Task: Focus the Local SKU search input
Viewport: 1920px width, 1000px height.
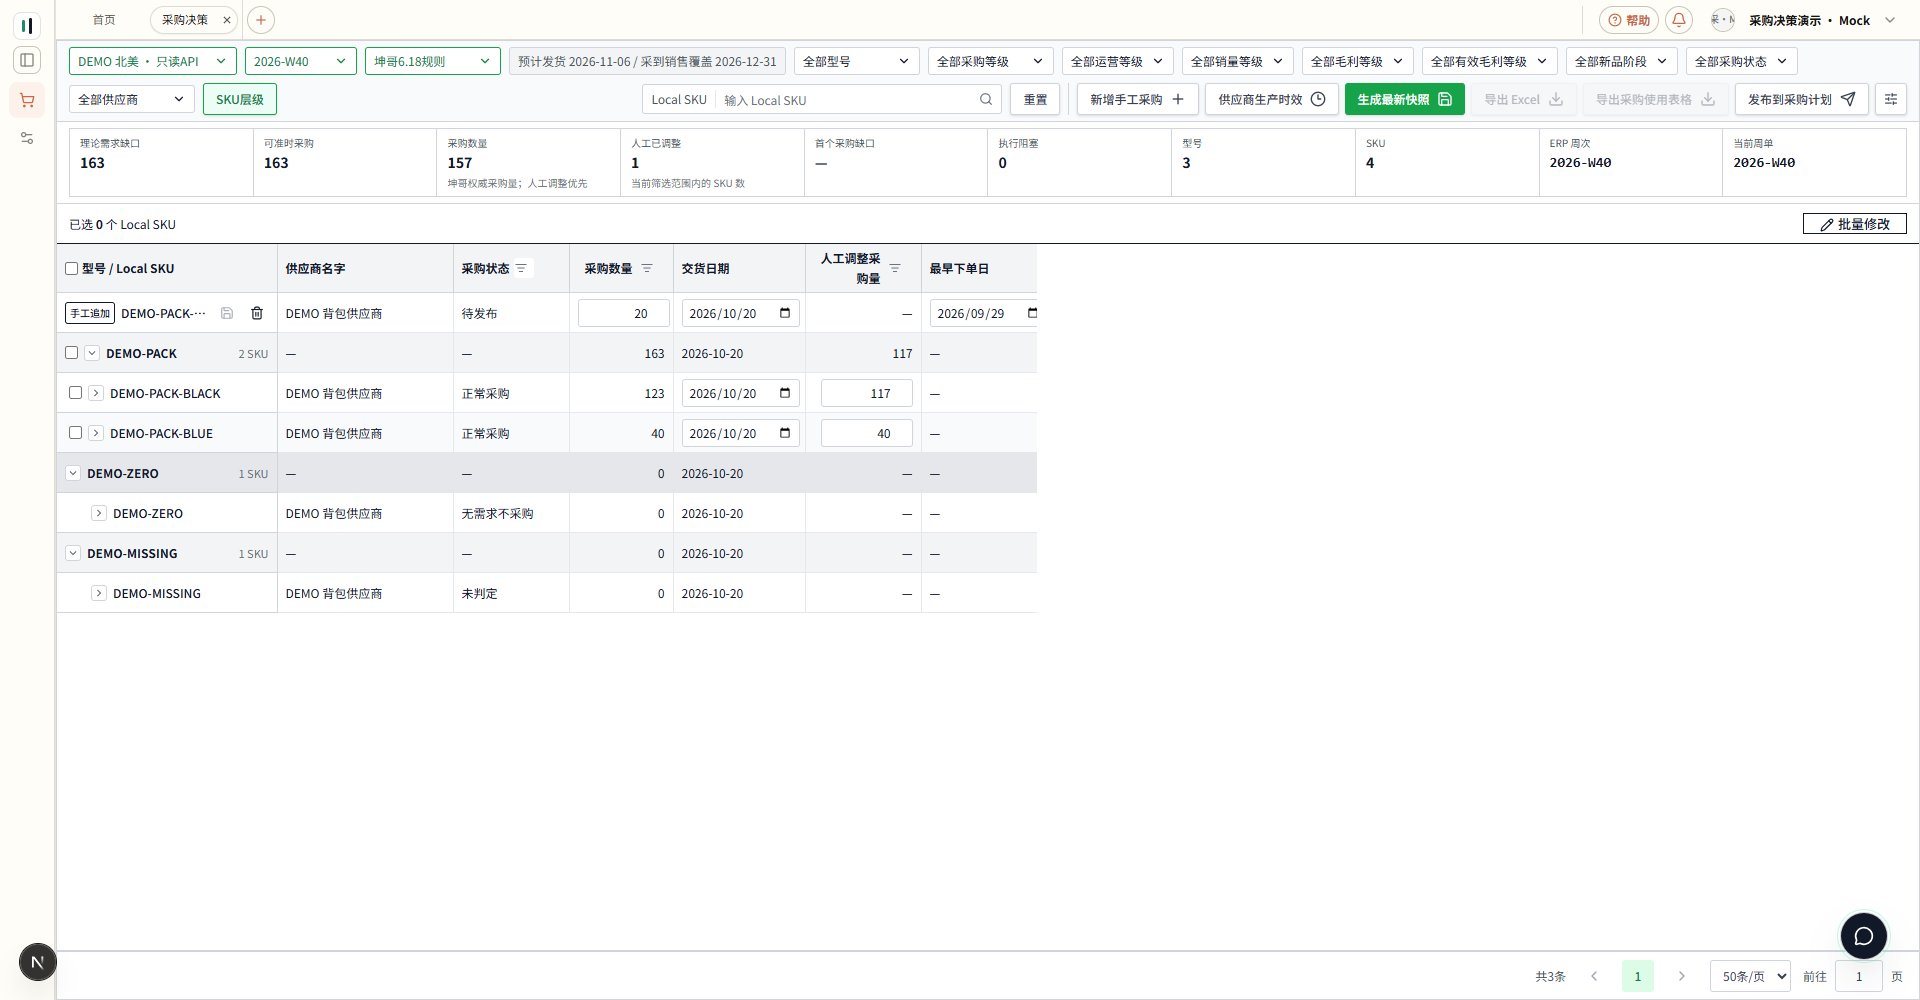Action: tap(847, 99)
